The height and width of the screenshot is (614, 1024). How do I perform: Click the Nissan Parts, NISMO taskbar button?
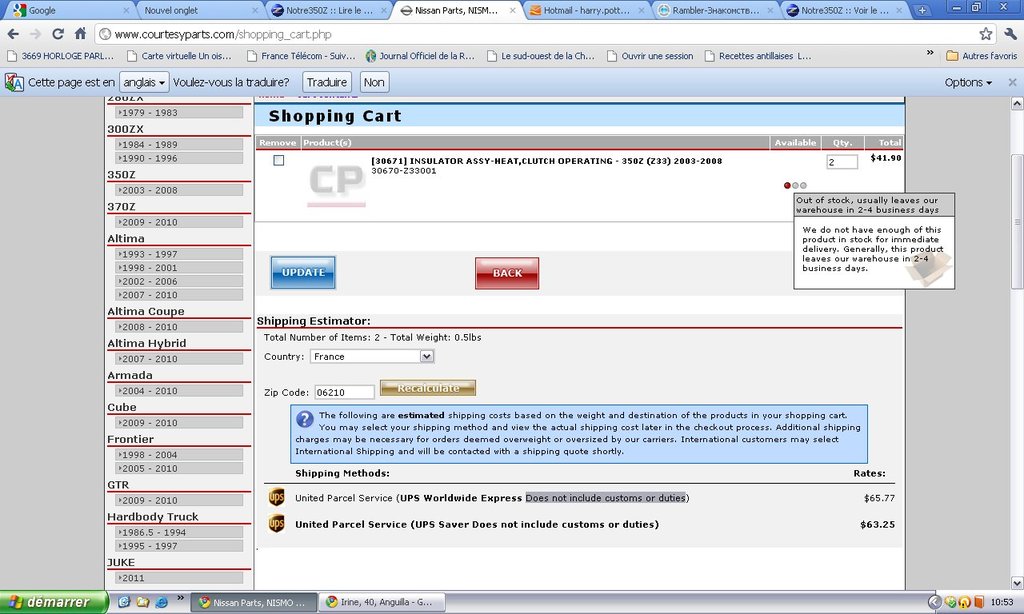click(x=254, y=602)
